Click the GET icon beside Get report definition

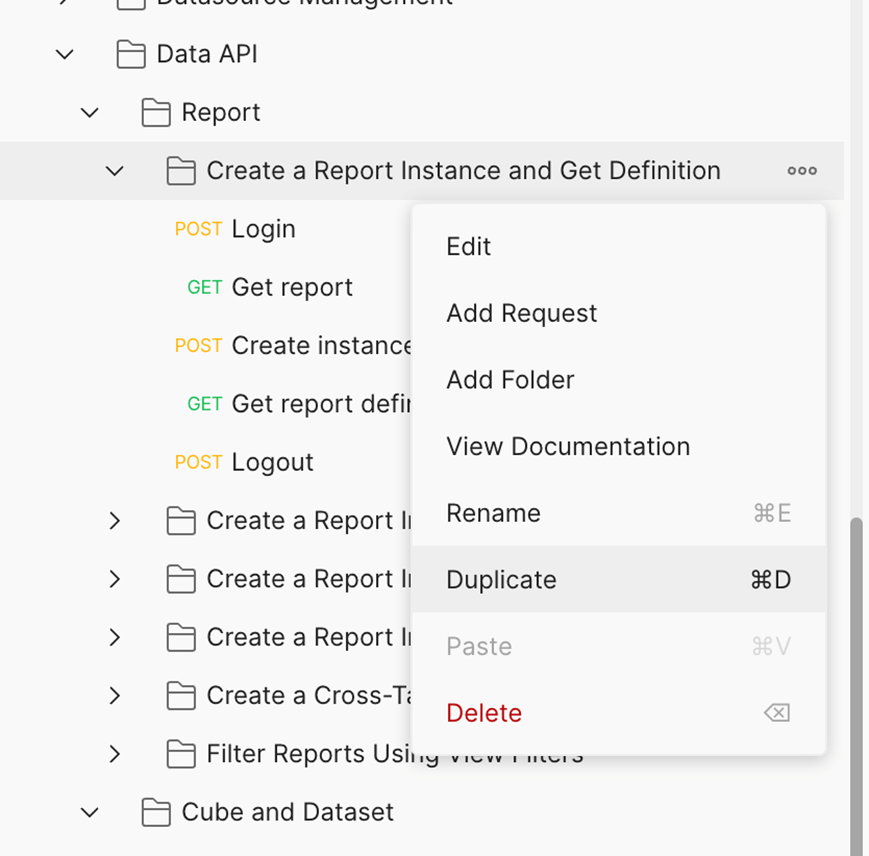click(x=204, y=404)
